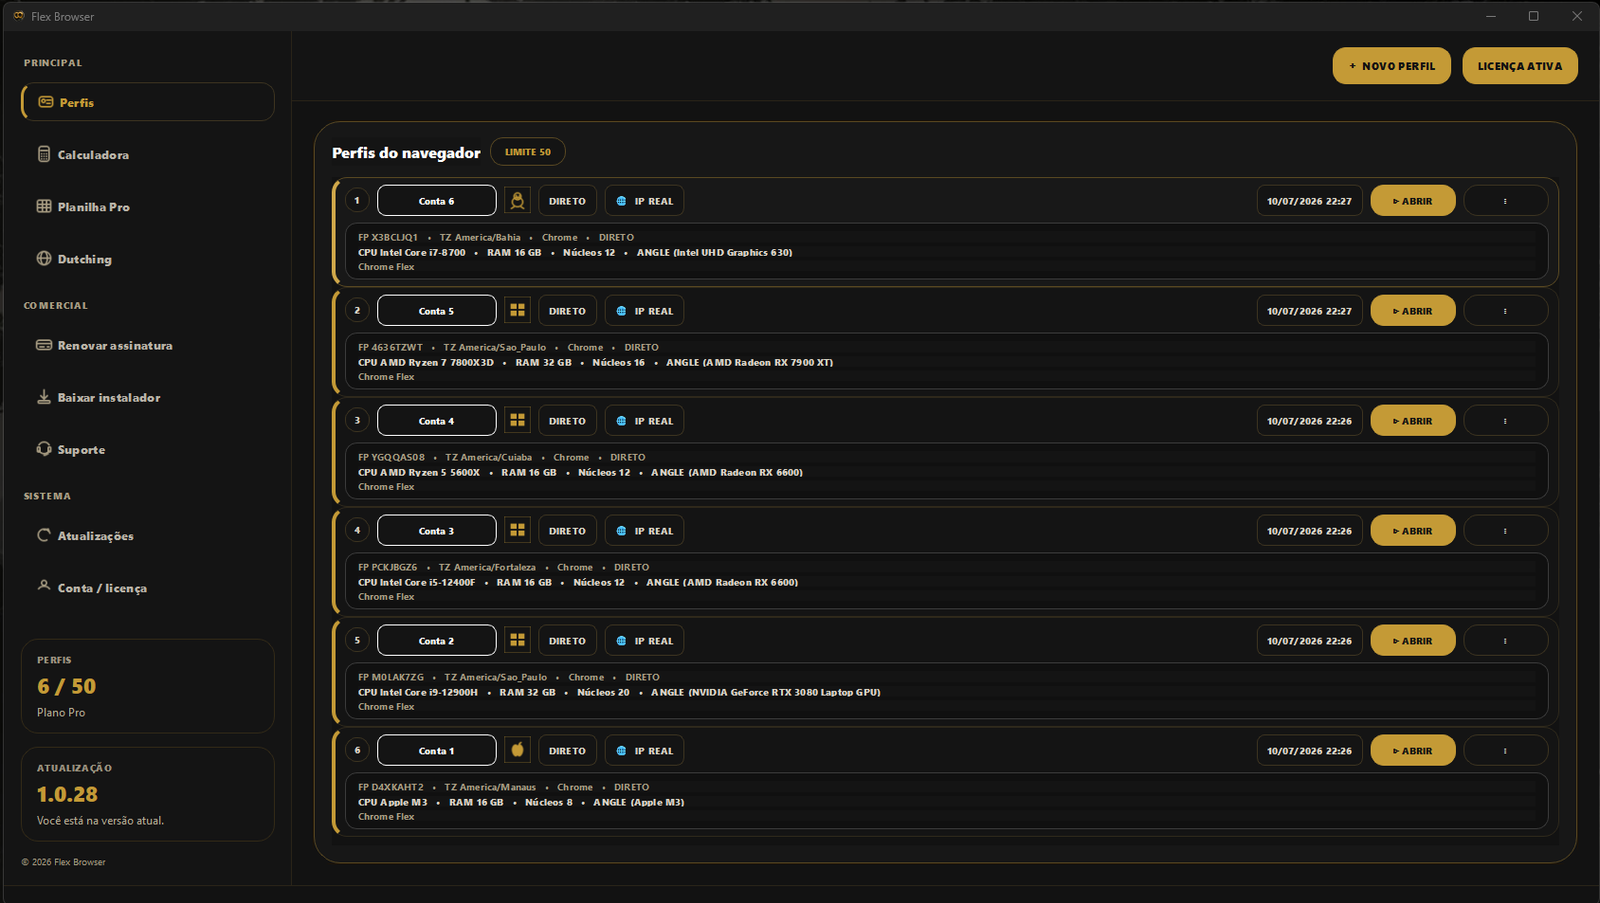Screen dimensions: 1600x903
Task: Click the 1.0.28 version number
Action: [67, 794]
